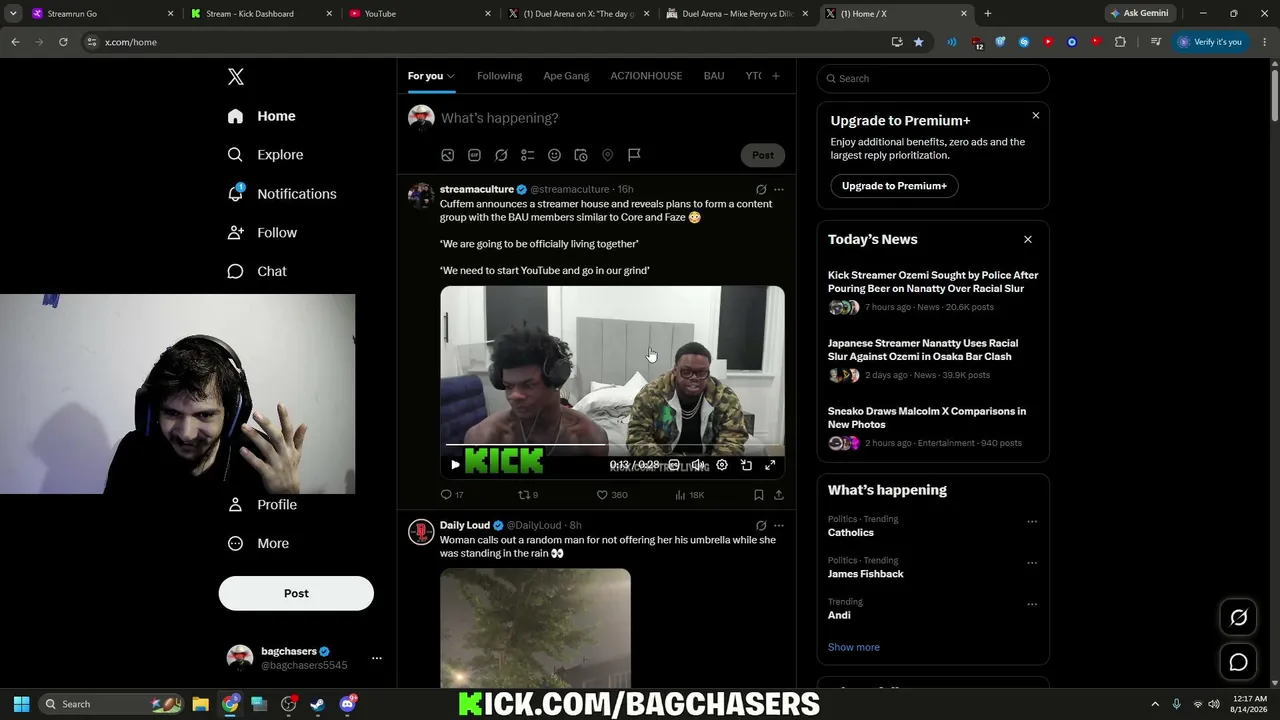Share the streamaculture post
This screenshot has width=1280, height=720.
779,495
